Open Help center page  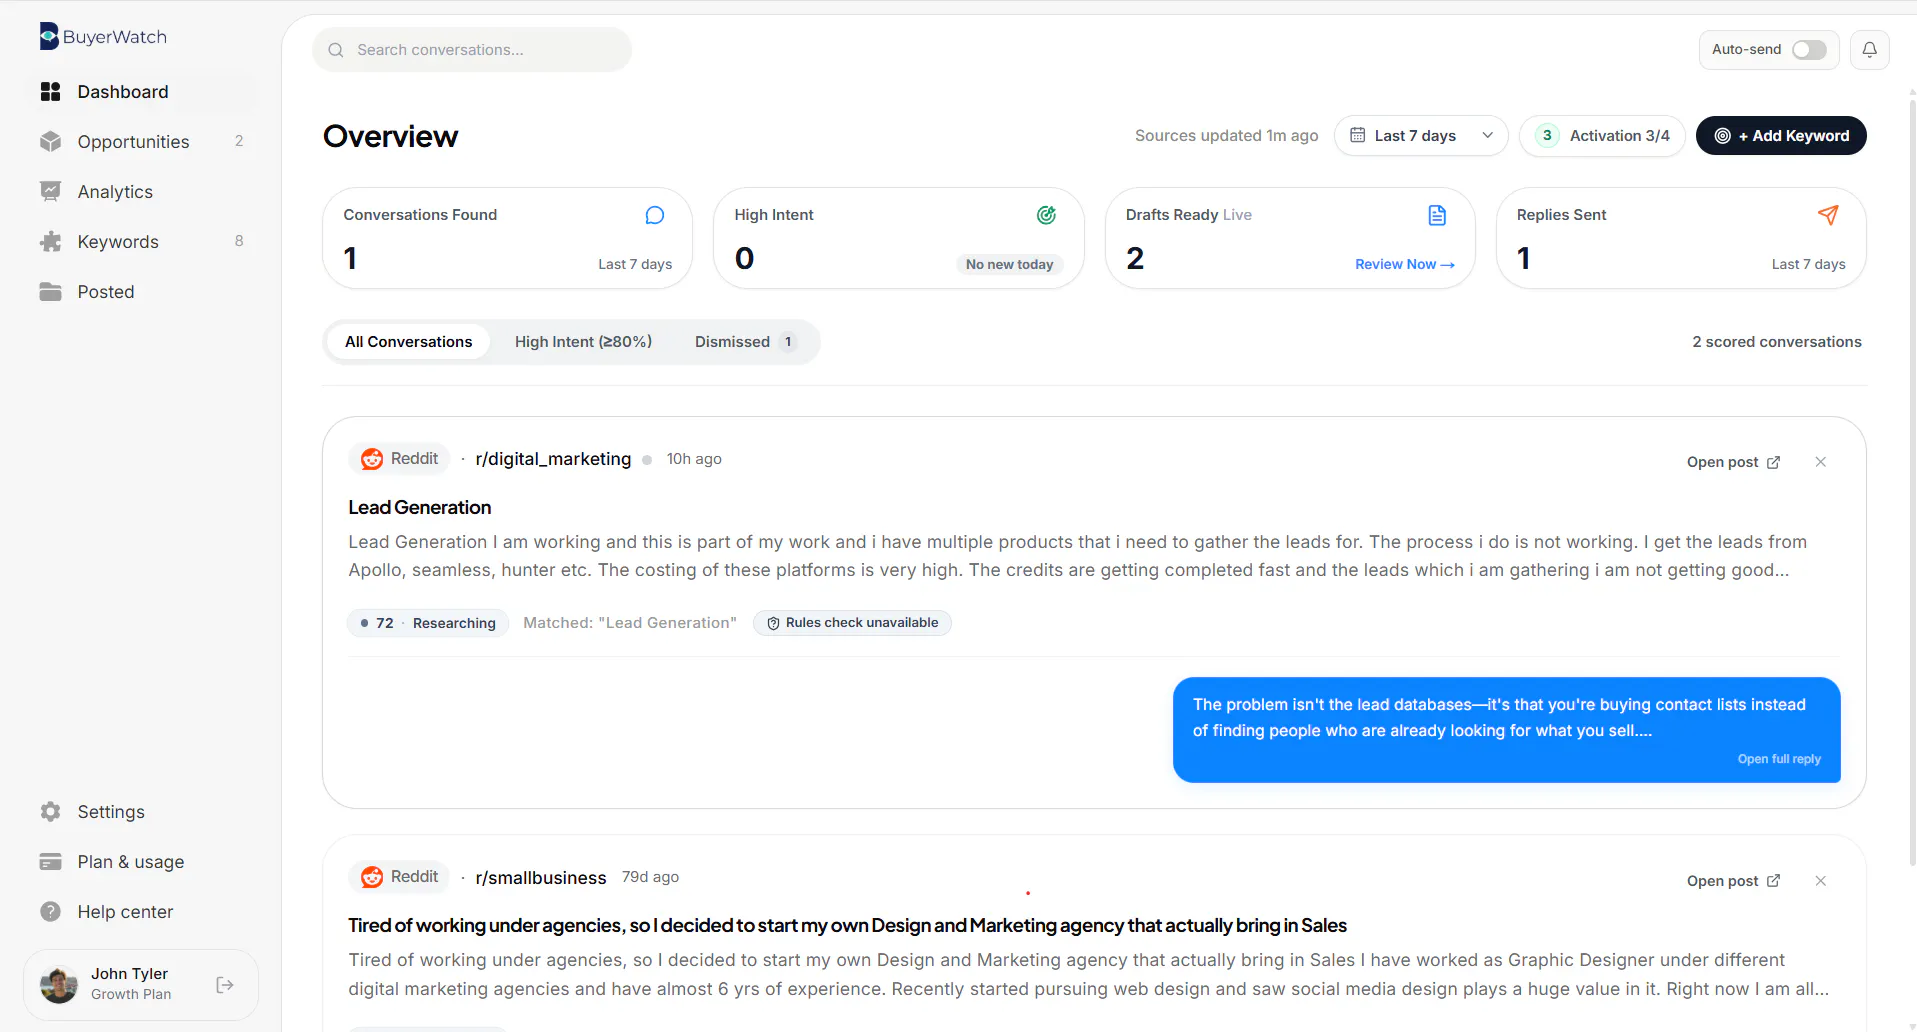pyautogui.click(x=141, y=912)
